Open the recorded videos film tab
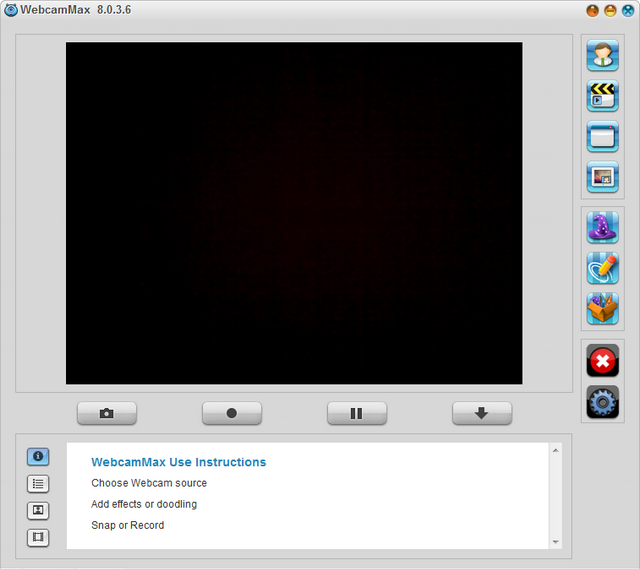640x569 pixels. pos(38,537)
